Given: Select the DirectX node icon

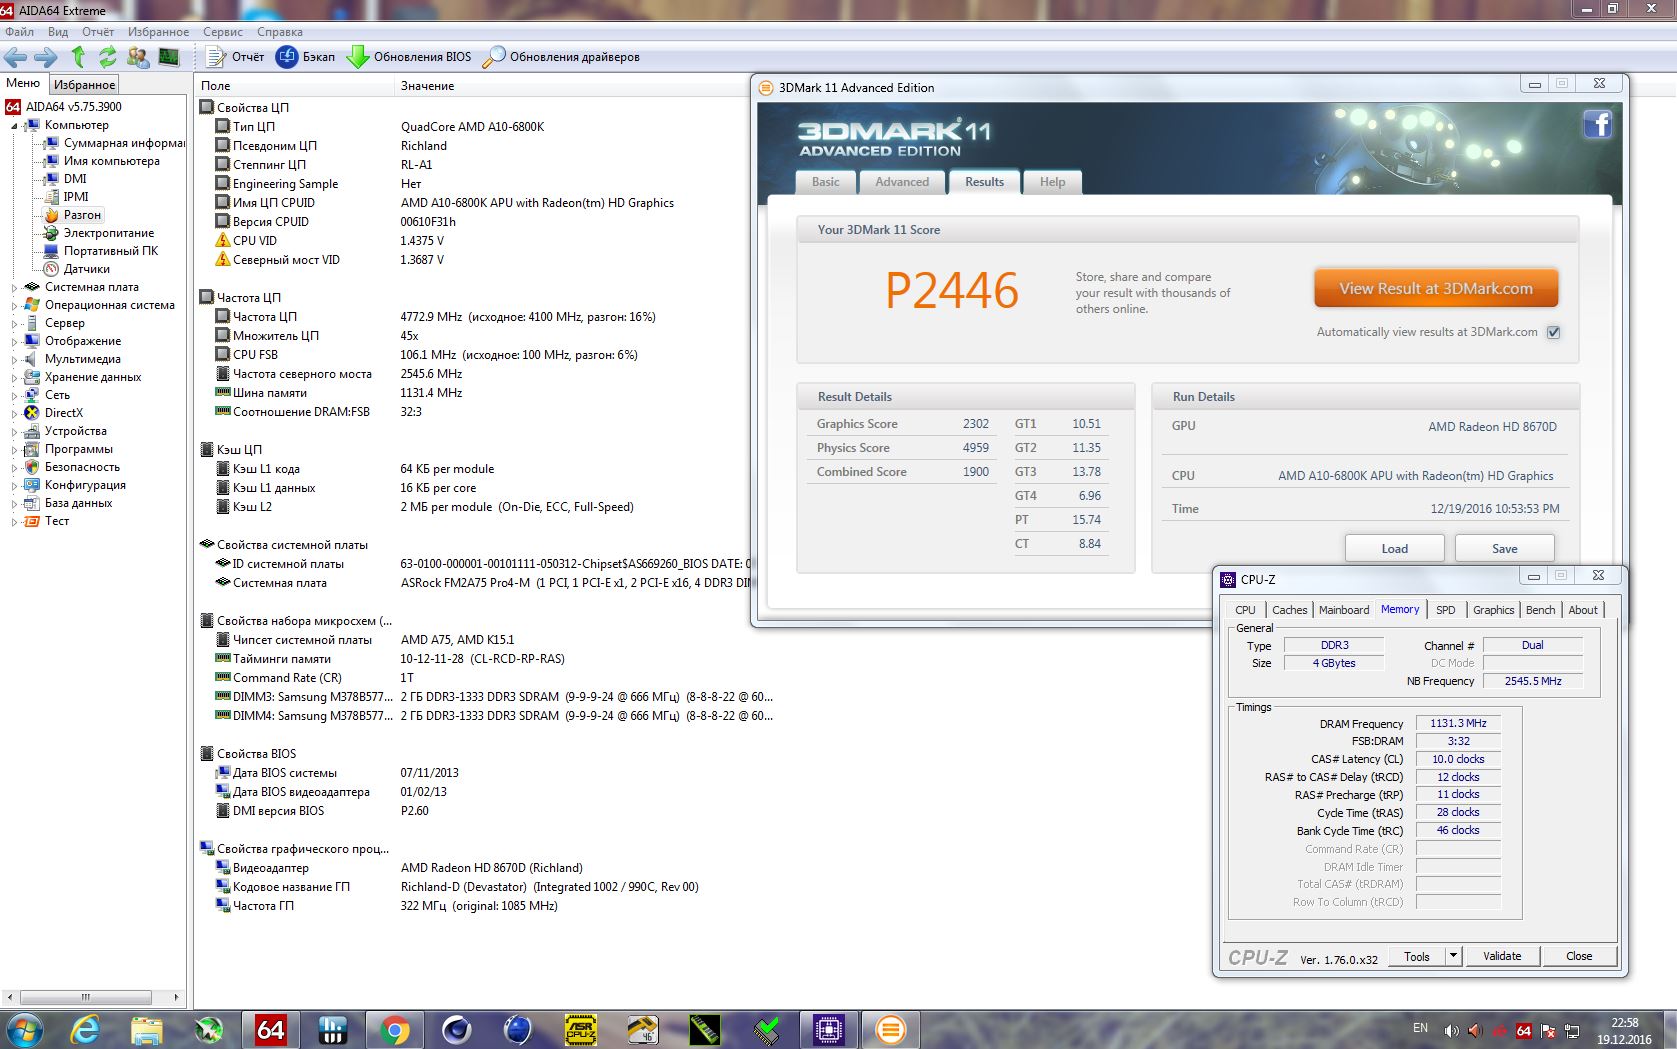Looking at the screenshot, I should [32, 413].
